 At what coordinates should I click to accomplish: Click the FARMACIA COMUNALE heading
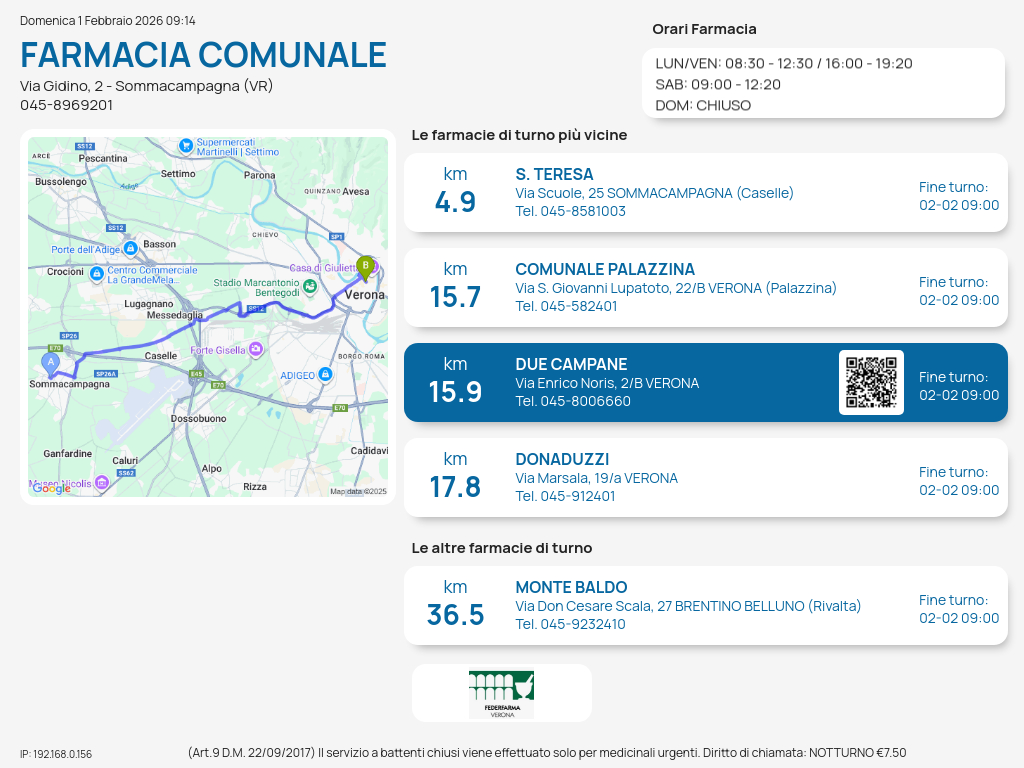203,55
